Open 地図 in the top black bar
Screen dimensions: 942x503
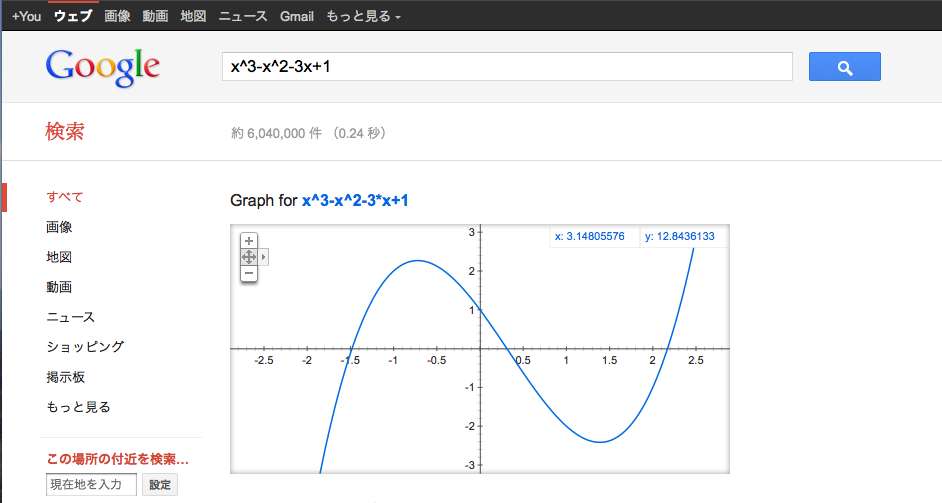pyautogui.click(x=193, y=16)
